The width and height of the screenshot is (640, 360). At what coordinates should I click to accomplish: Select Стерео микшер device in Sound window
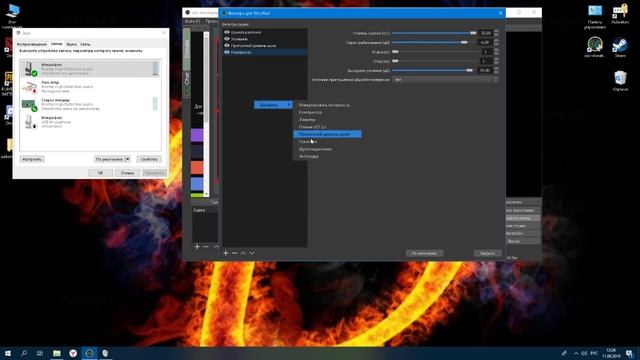tap(90, 104)
